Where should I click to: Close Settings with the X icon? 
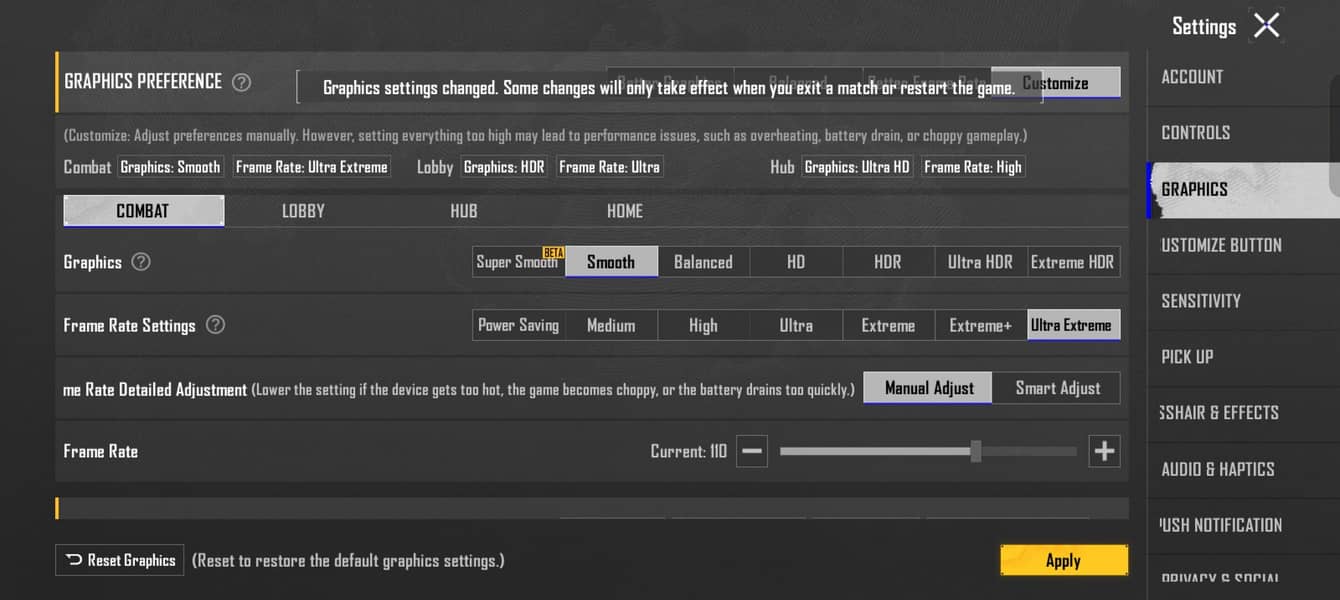(x=1266, y=26)
